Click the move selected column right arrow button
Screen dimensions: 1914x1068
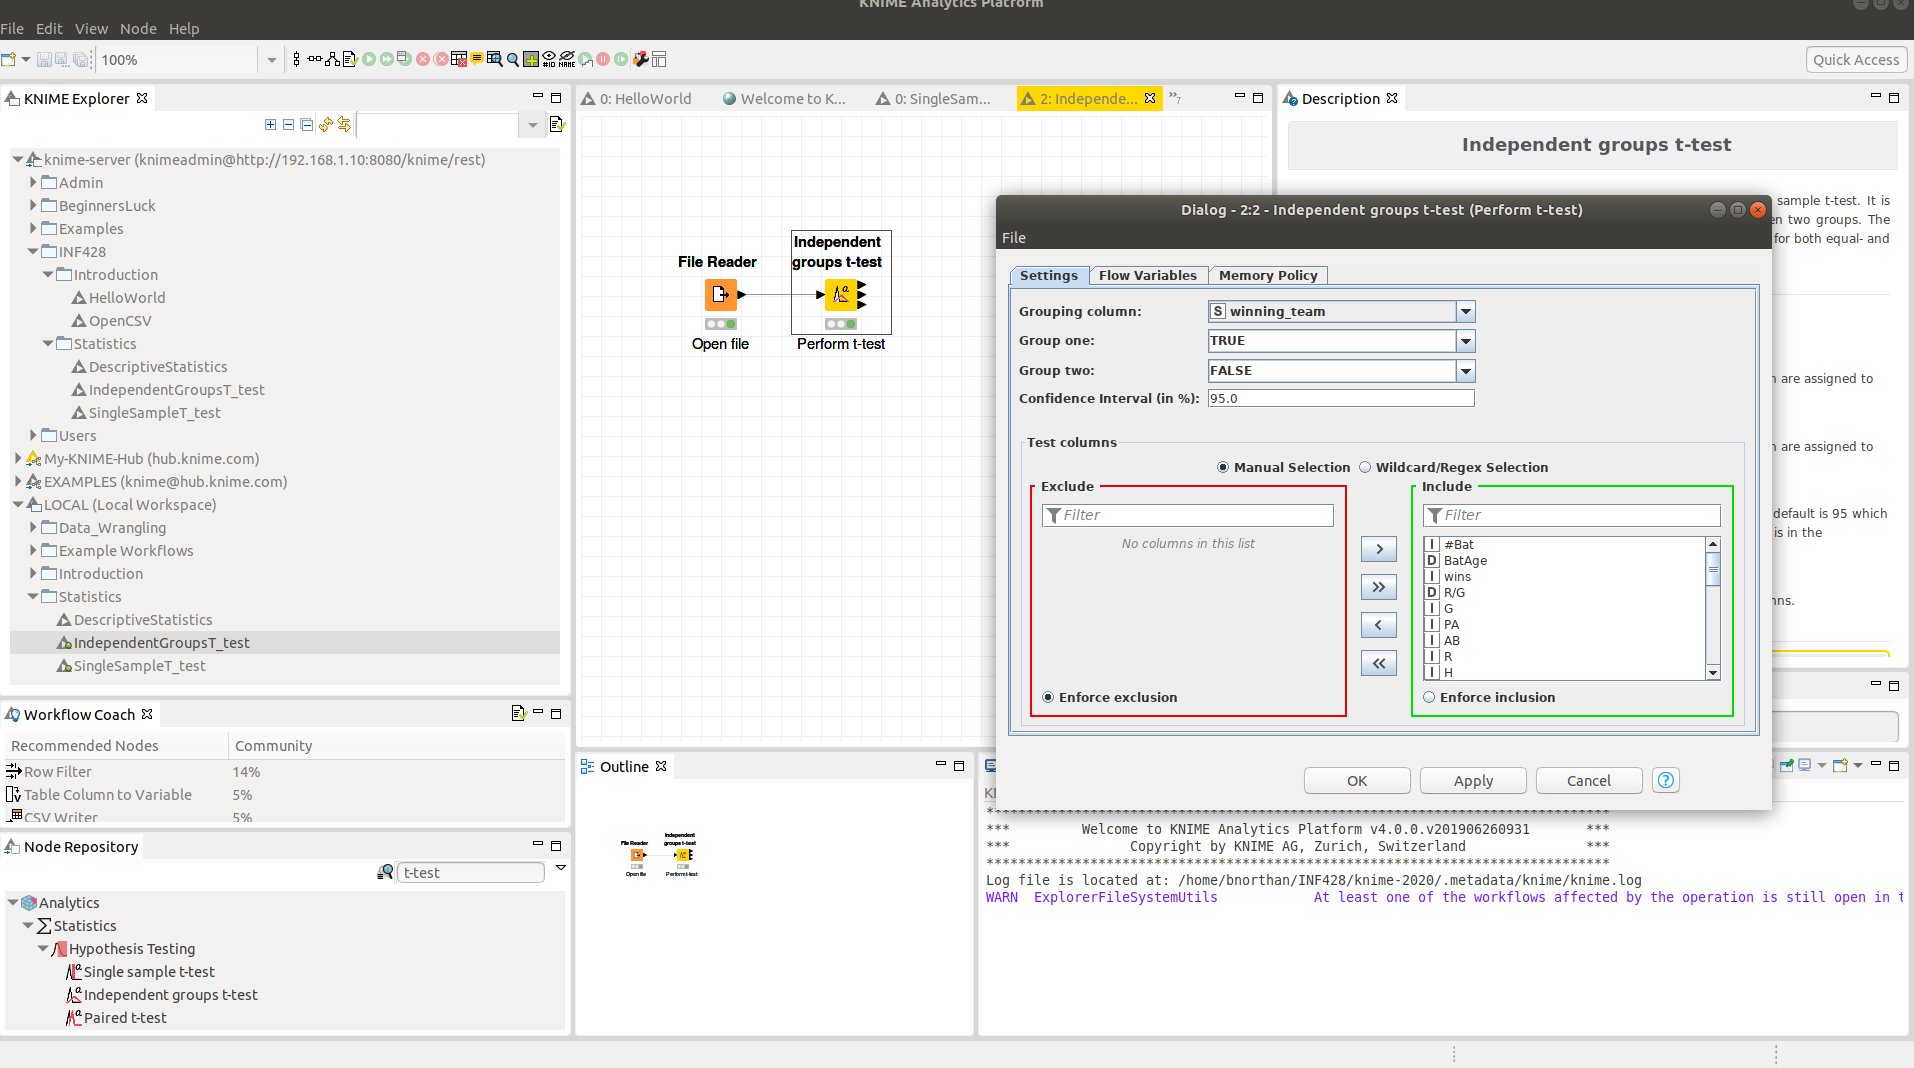[x=1379, y=549]
